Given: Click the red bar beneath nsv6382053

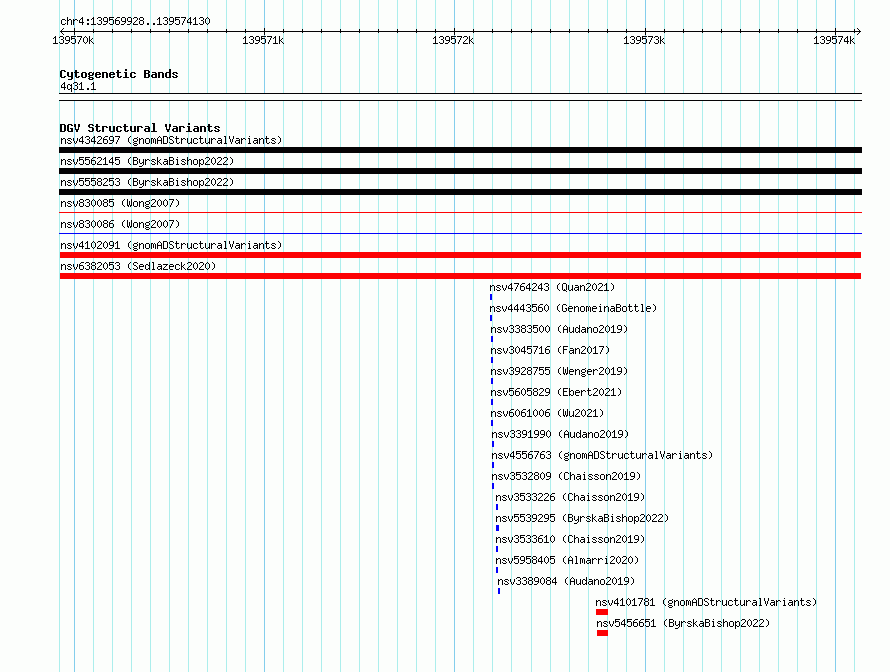Looking at the screenshot, I should pos(460,276).
